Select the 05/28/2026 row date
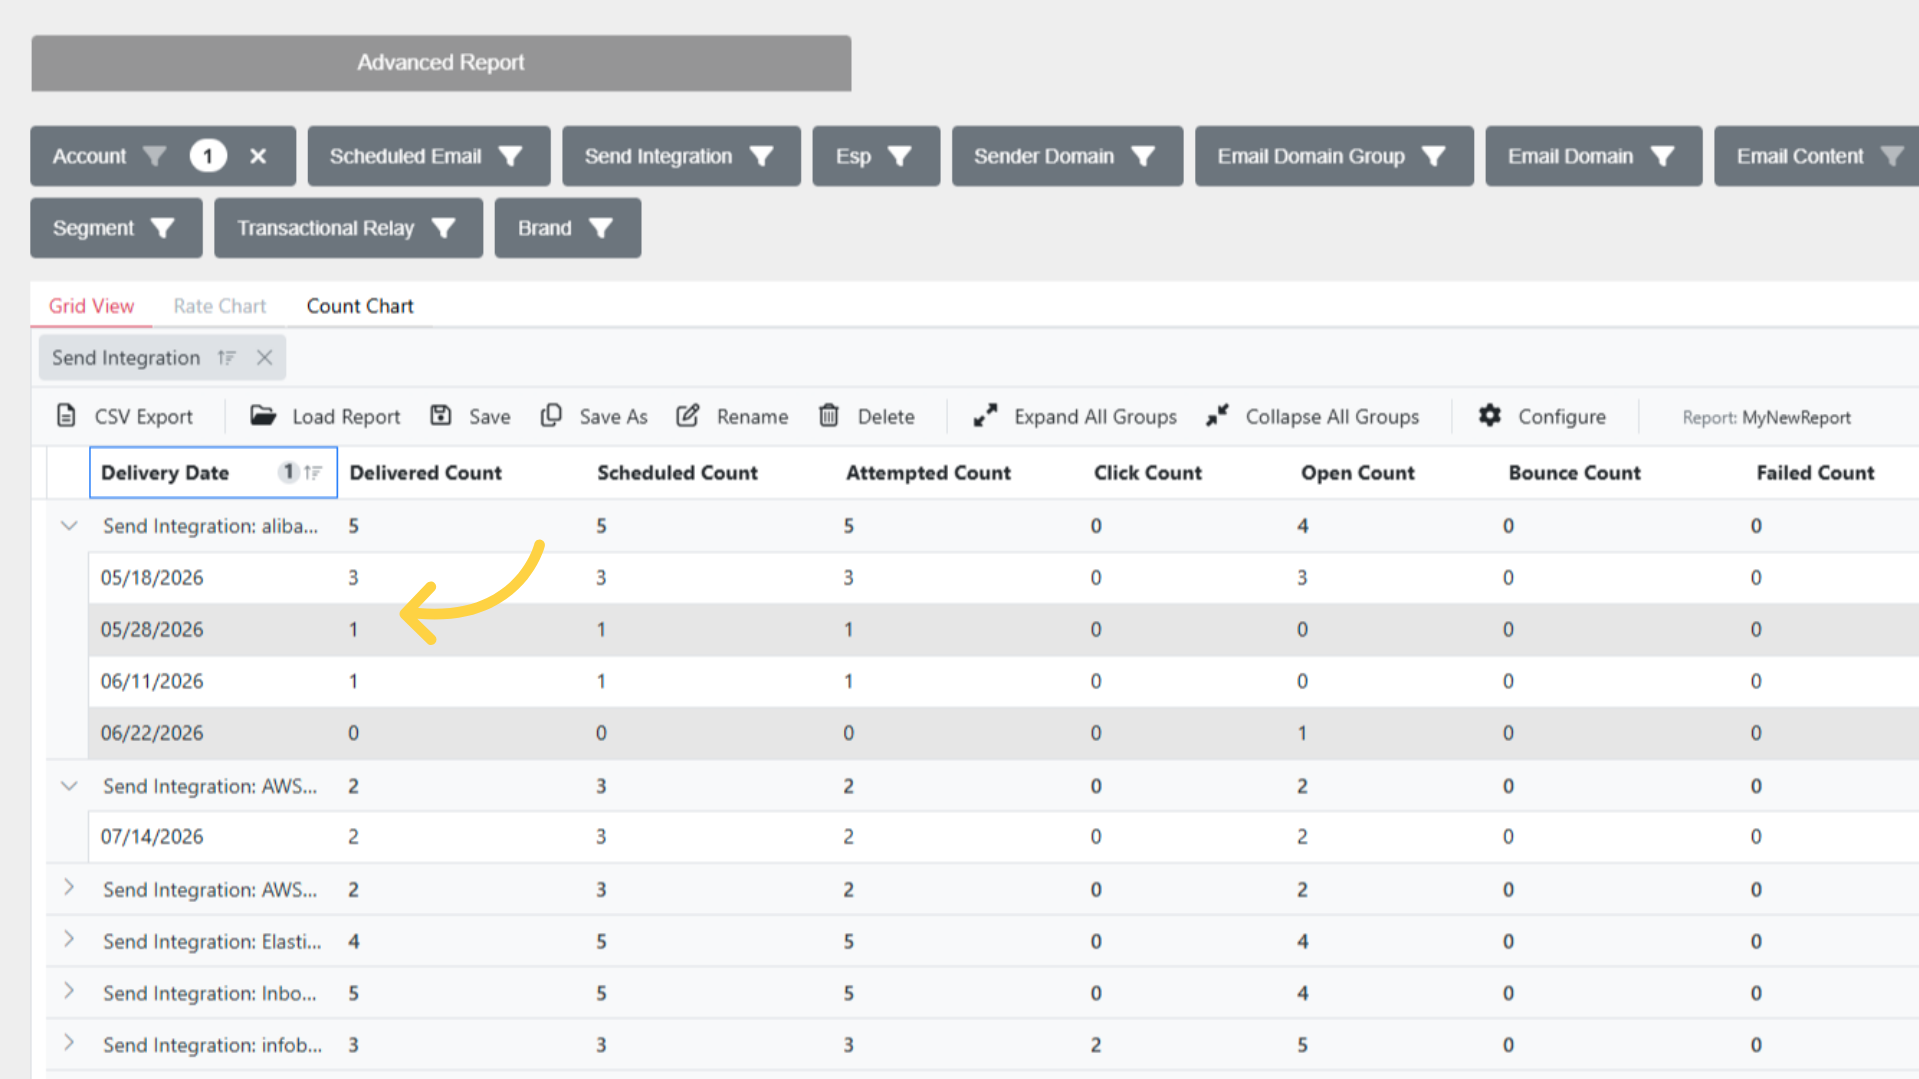Viewport: 1919px width, 1079px height. coord(152,630)
